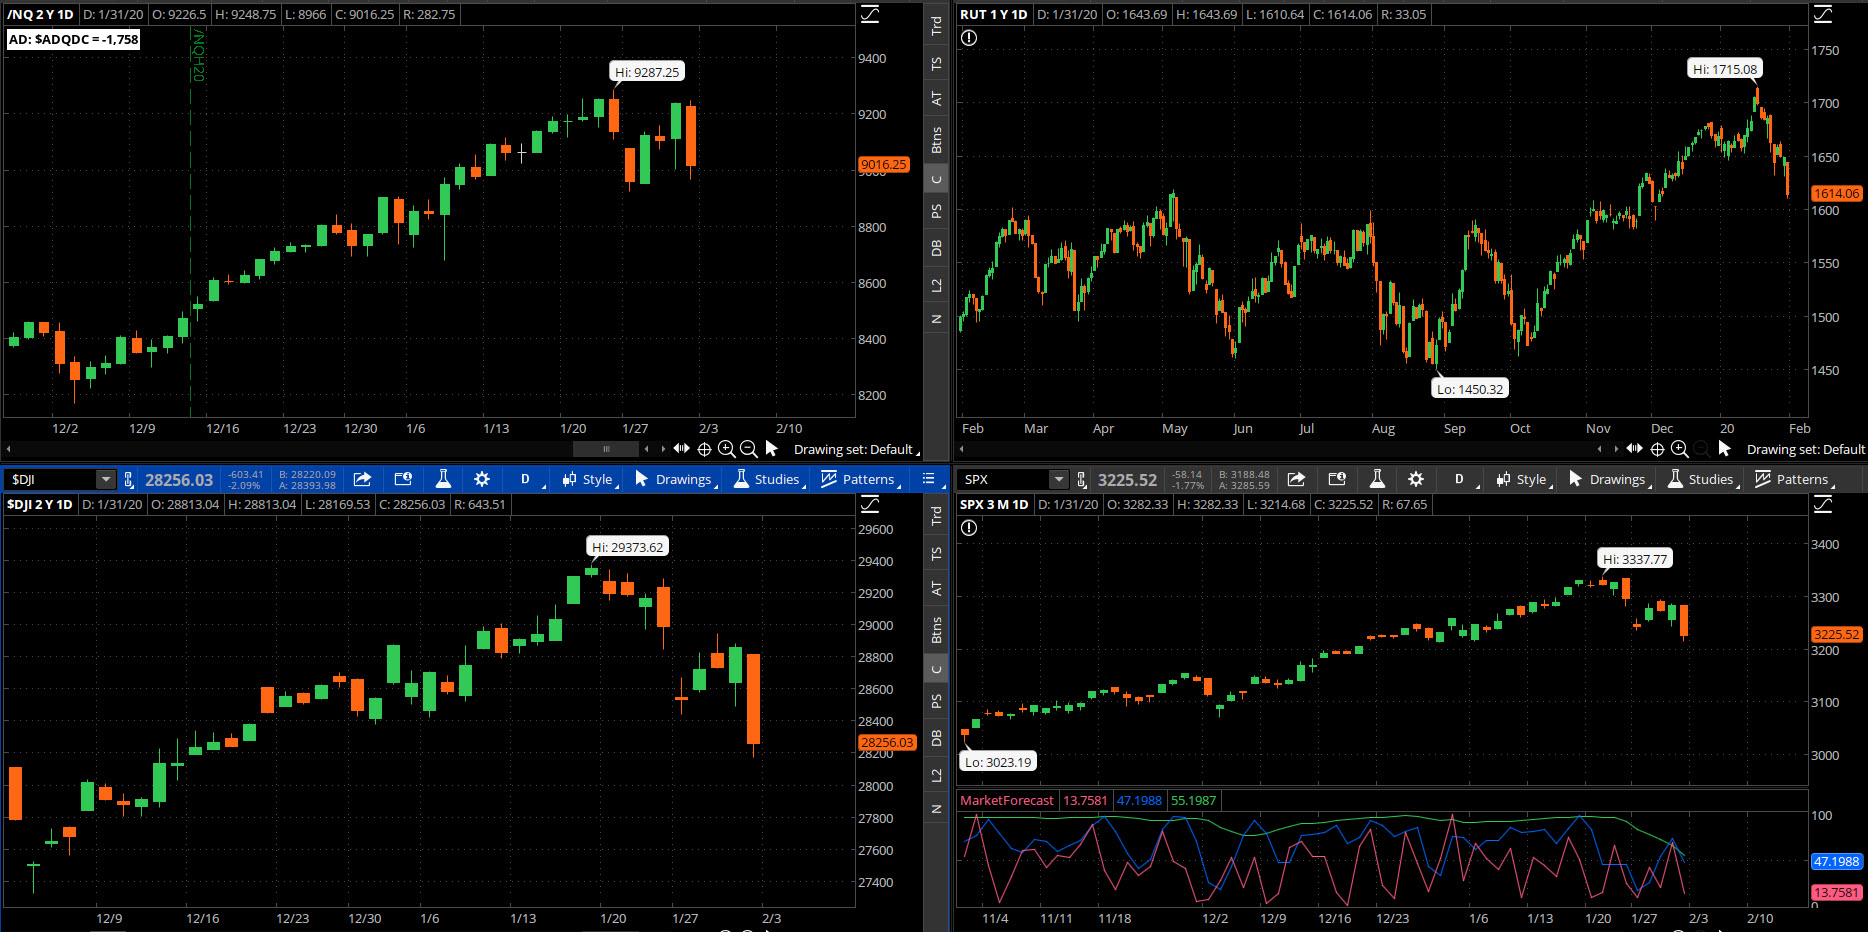The image size is (1868, 932).
Task: Open the SPX chart edit studies flask icon
Action: [x=1377, y=479]
